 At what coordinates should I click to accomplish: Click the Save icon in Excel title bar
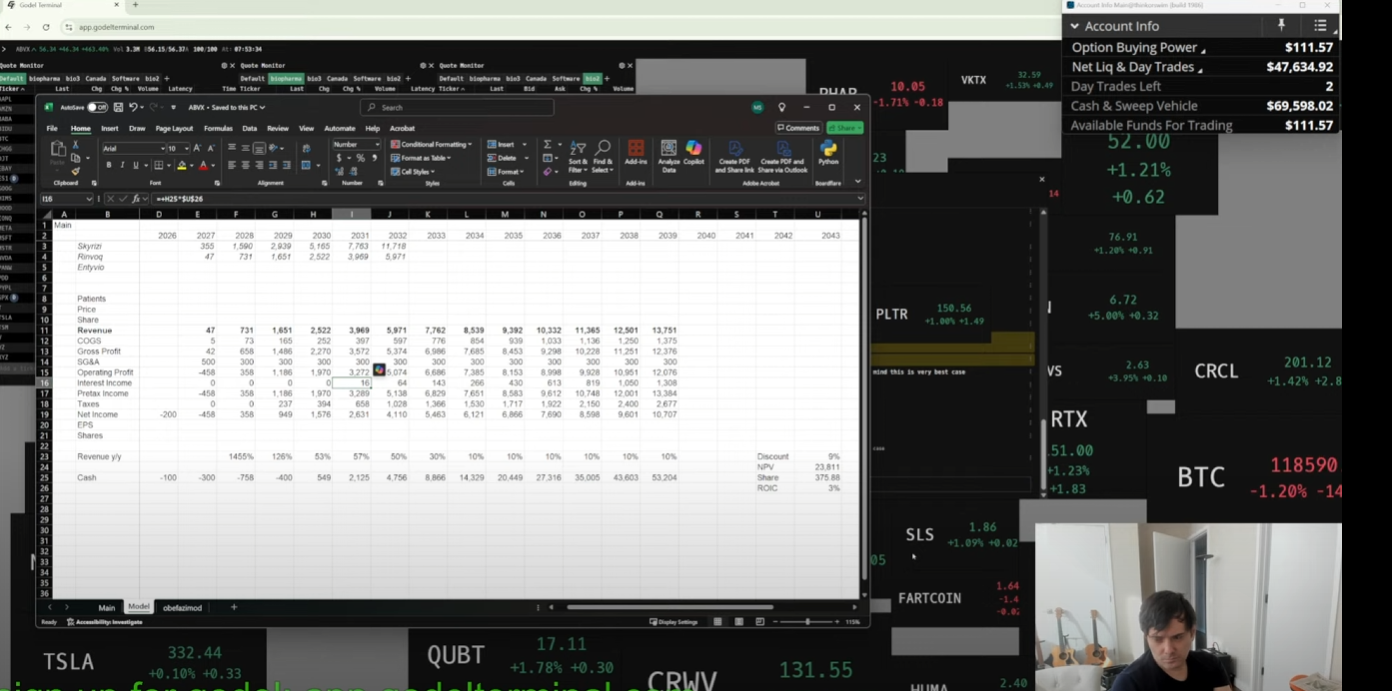(x=118, y=107)
